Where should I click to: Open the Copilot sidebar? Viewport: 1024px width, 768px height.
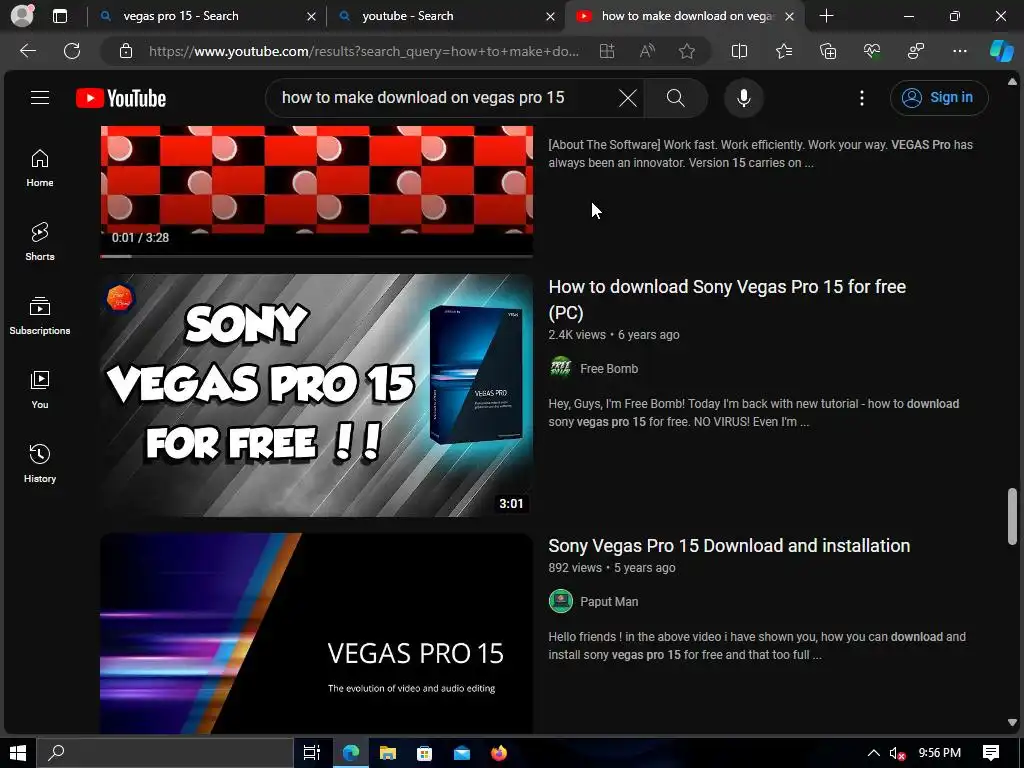click(x=1001, y=51)
